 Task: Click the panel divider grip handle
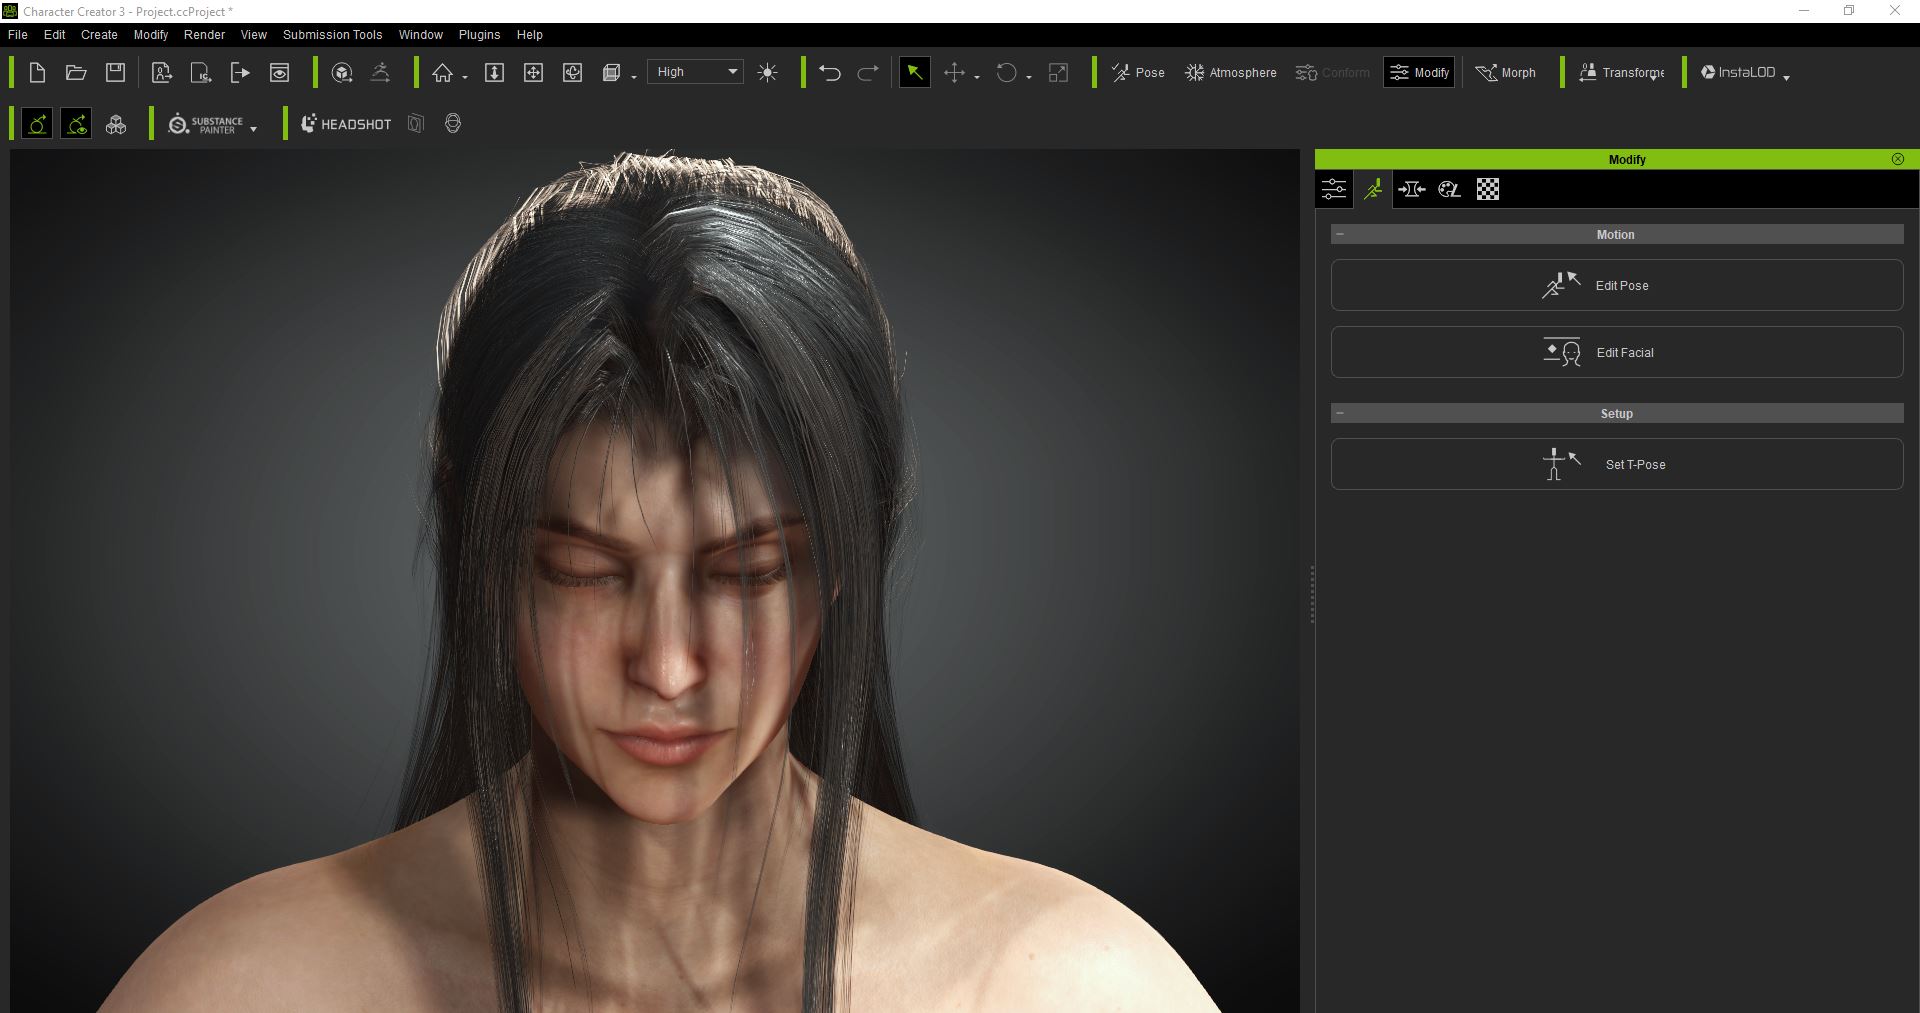pos(1312,594)
